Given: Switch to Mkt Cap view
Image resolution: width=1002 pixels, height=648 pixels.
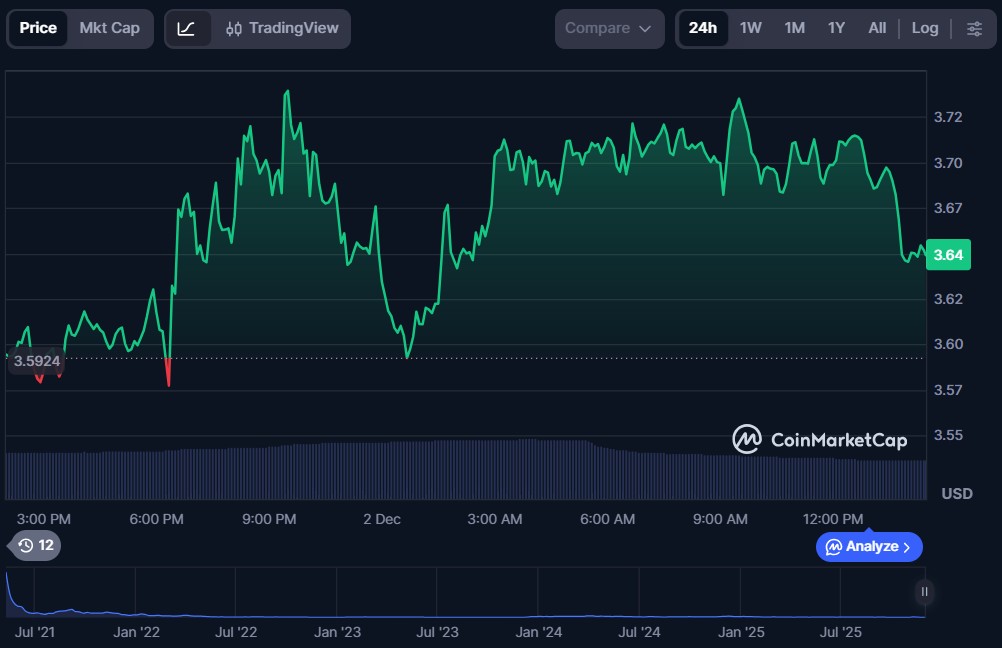Looking at the screenshot, I should [x=110, y=28].
